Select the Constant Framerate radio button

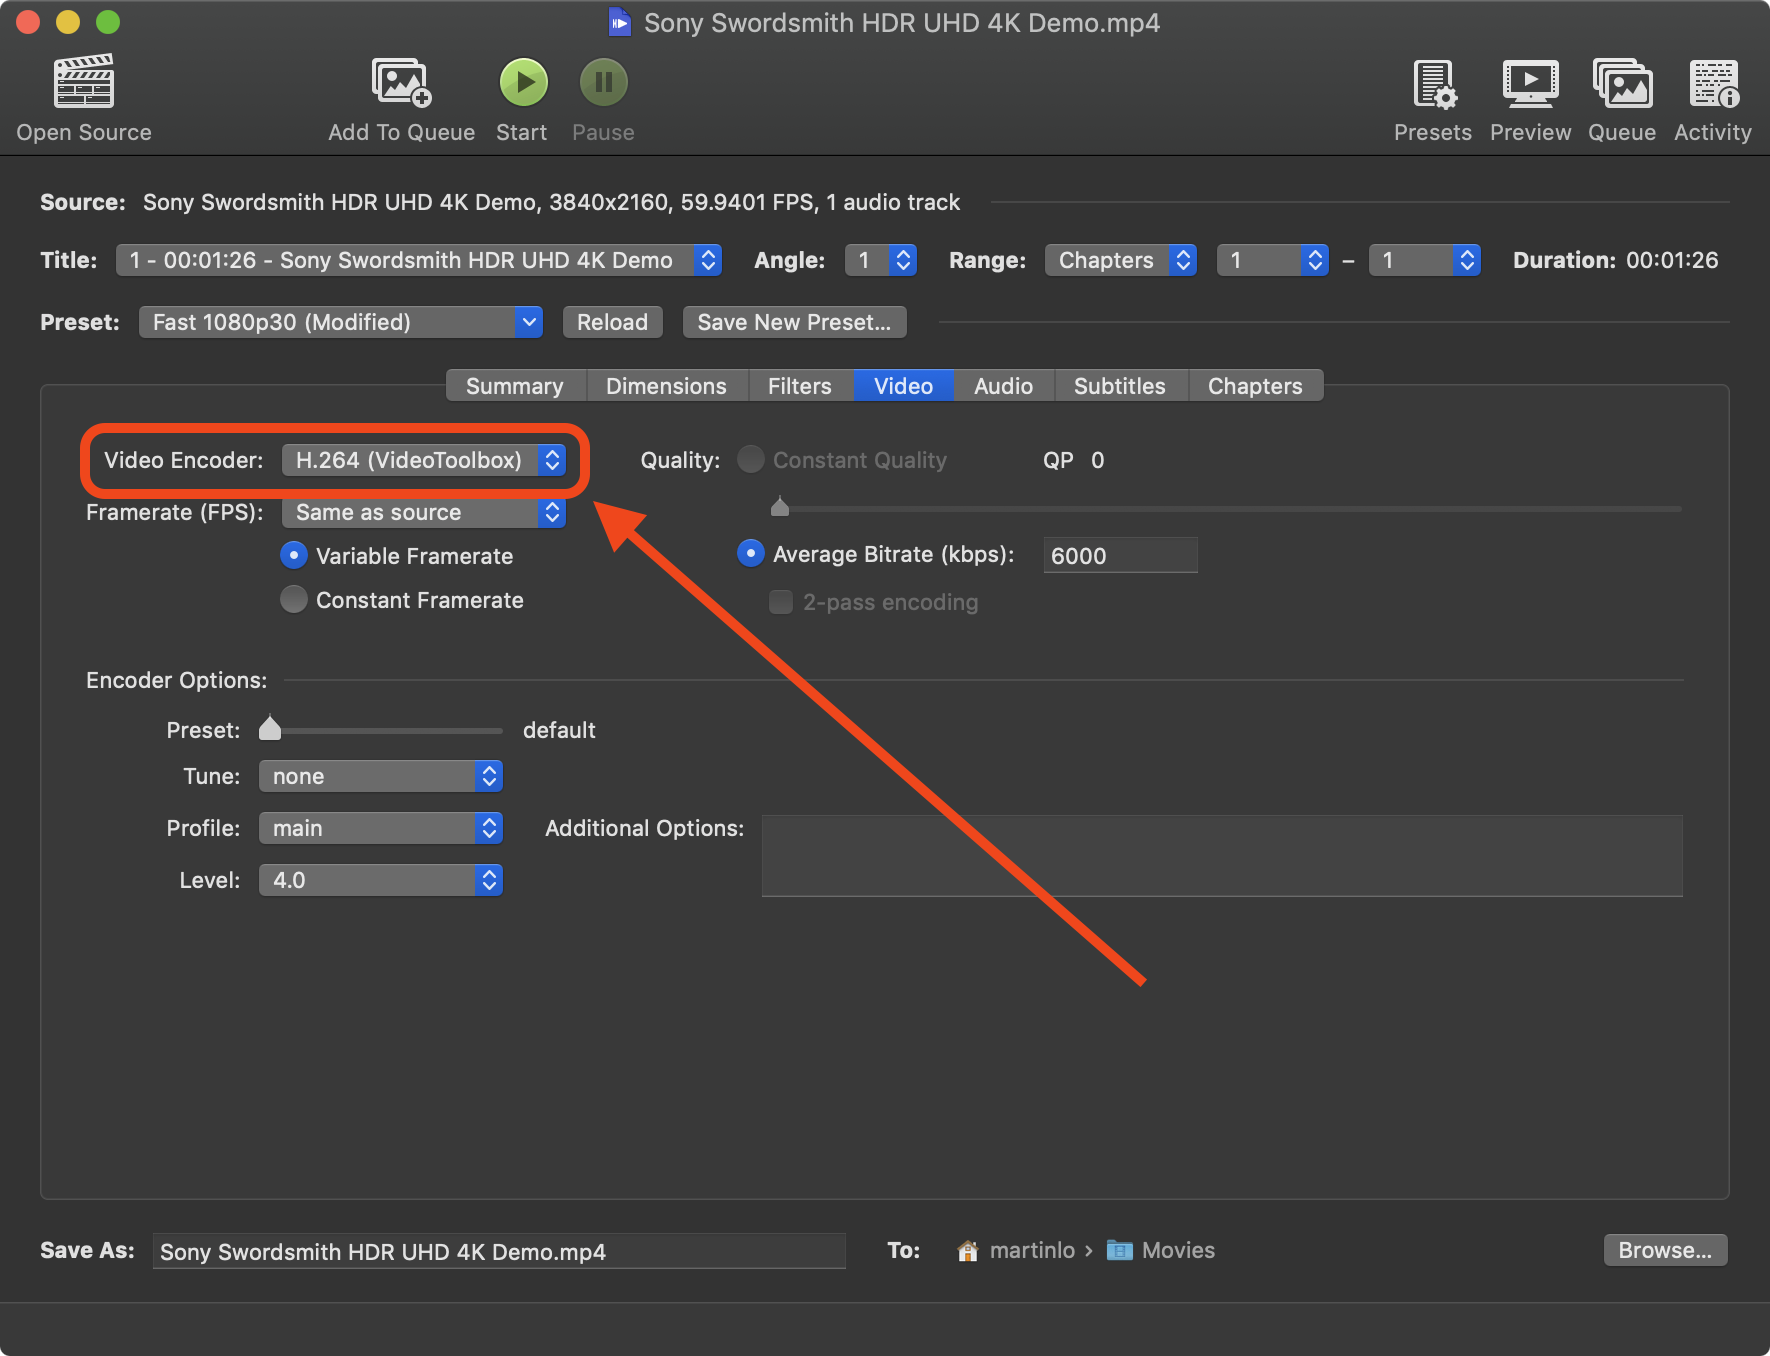tap(294, 599)
